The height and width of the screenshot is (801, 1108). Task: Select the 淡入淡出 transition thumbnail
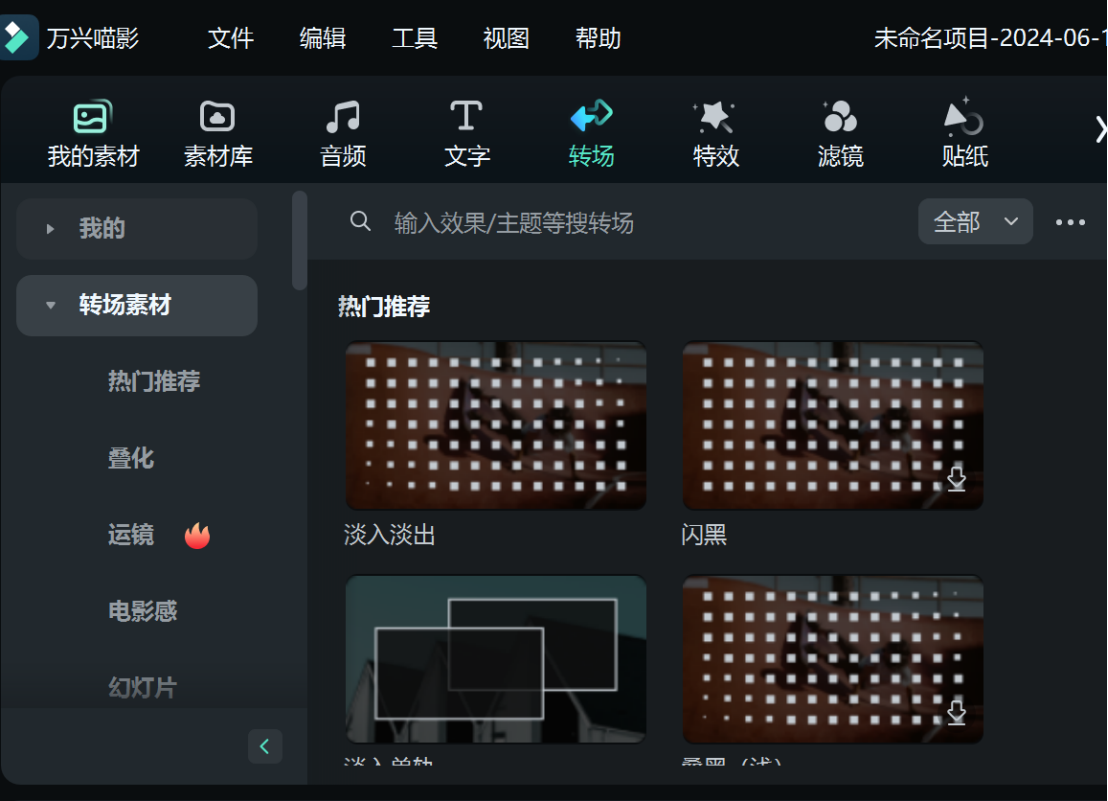click(495, 425)
